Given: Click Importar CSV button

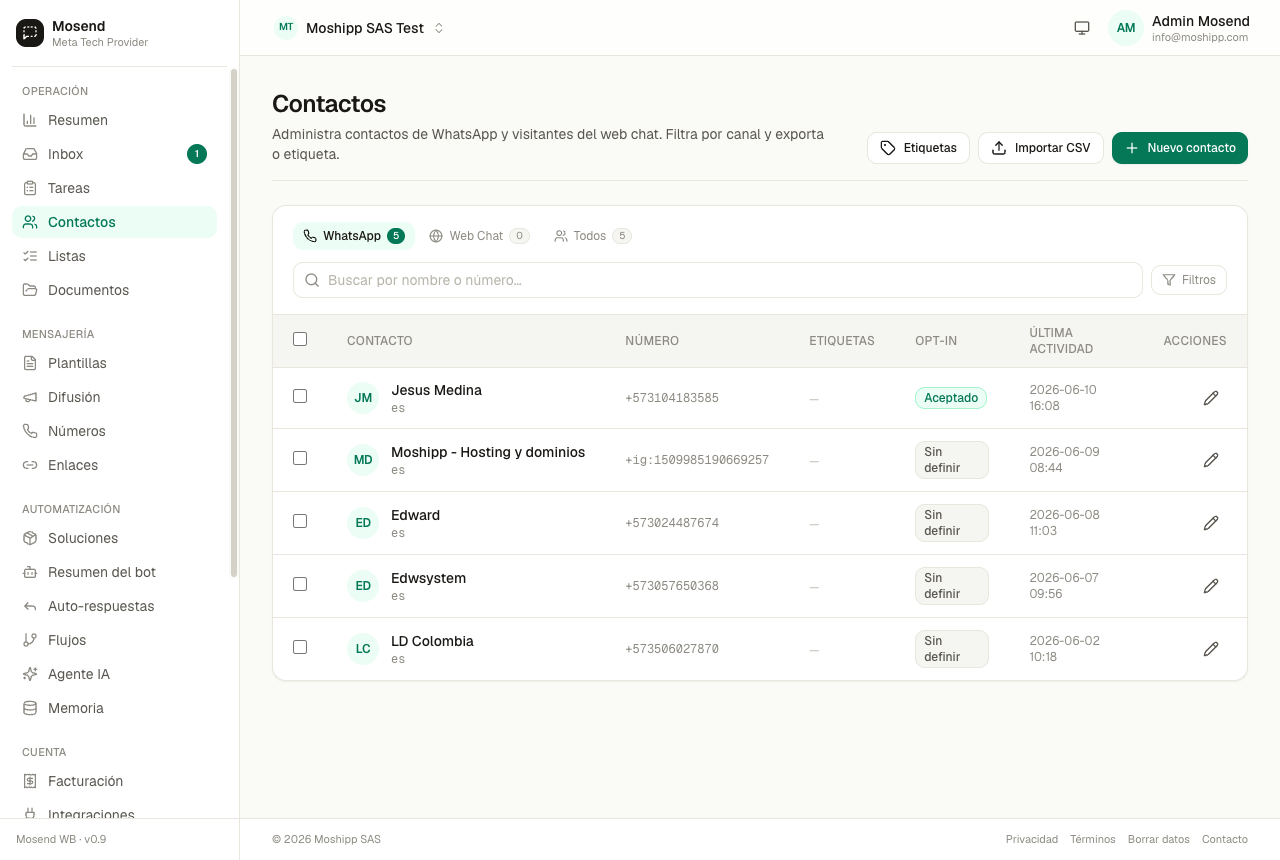Looking at the screenshot, I should (x=1041, y=148).
